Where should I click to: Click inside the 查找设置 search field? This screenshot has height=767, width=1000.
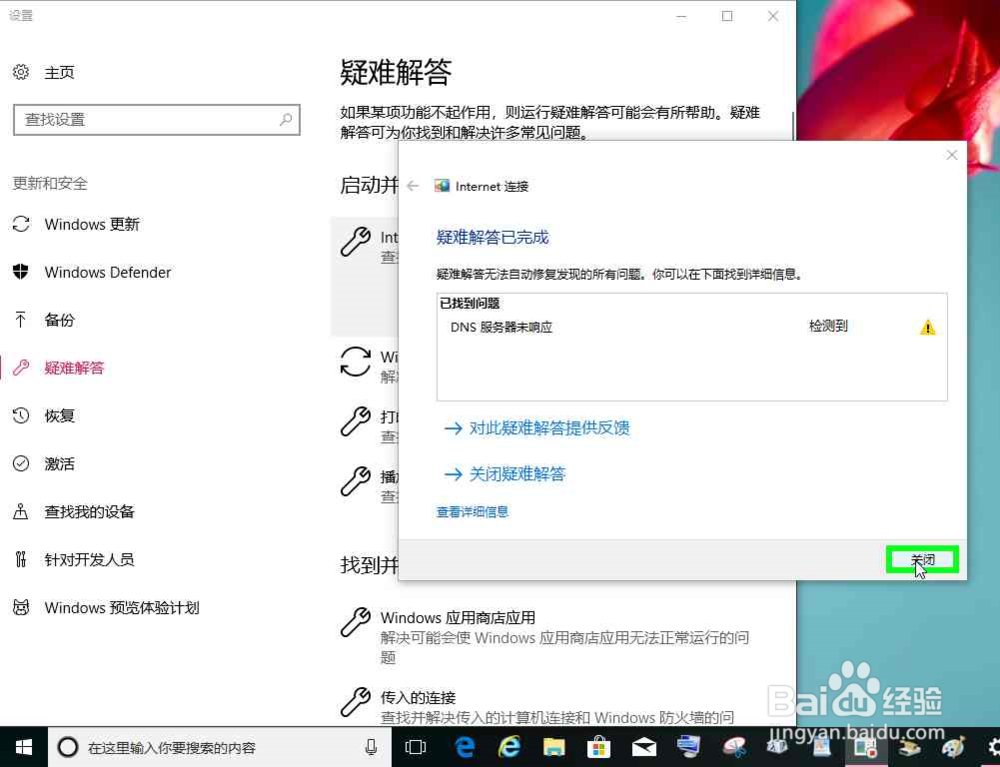(x=150, y=119)
